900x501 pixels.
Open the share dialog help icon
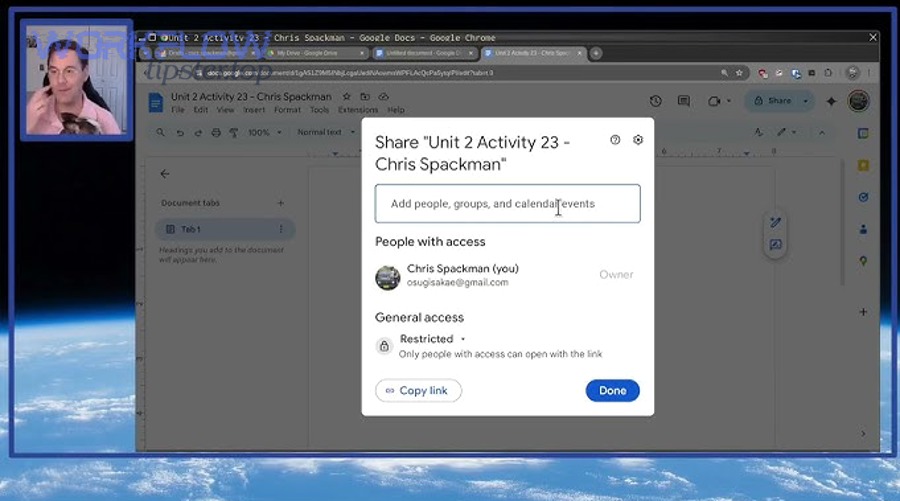615,140
